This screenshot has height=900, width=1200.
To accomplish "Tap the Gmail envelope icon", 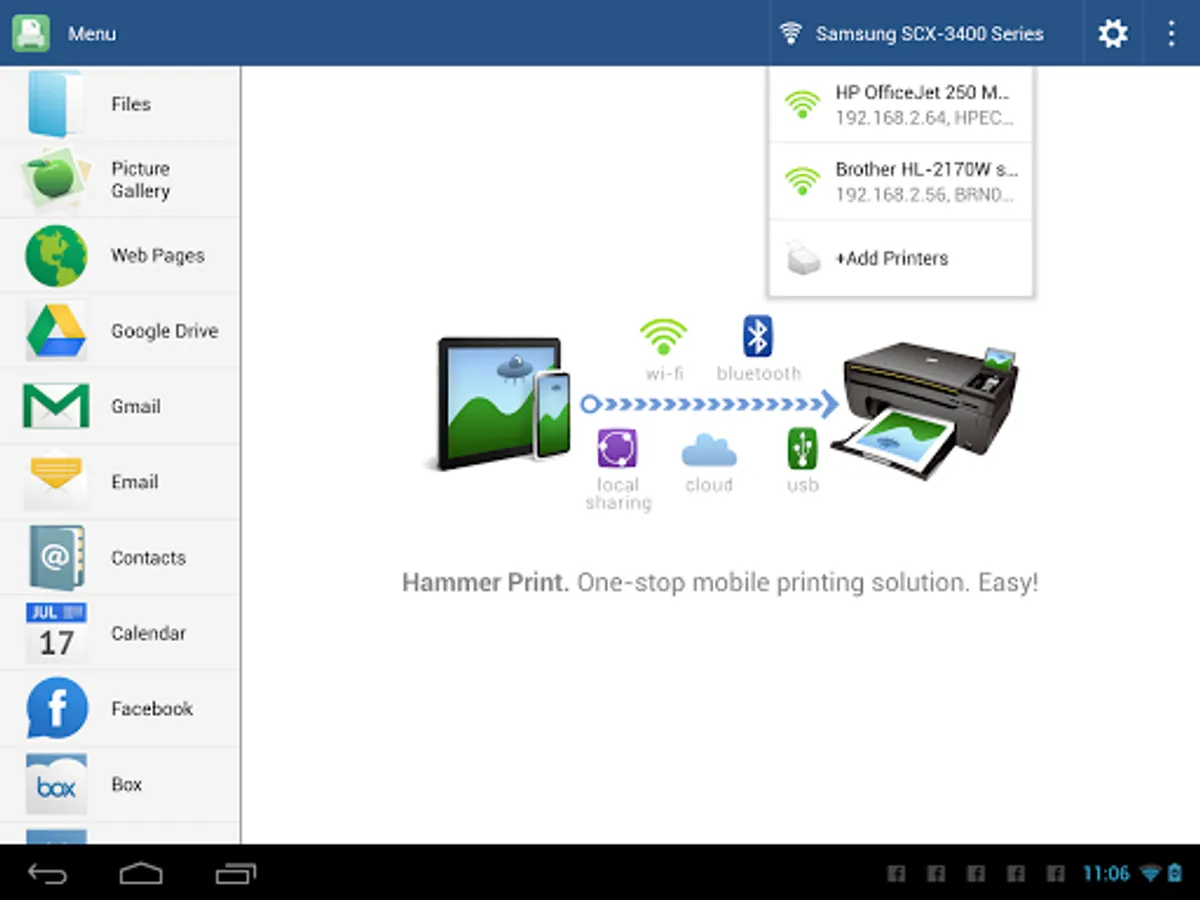I will coord(56,406).
